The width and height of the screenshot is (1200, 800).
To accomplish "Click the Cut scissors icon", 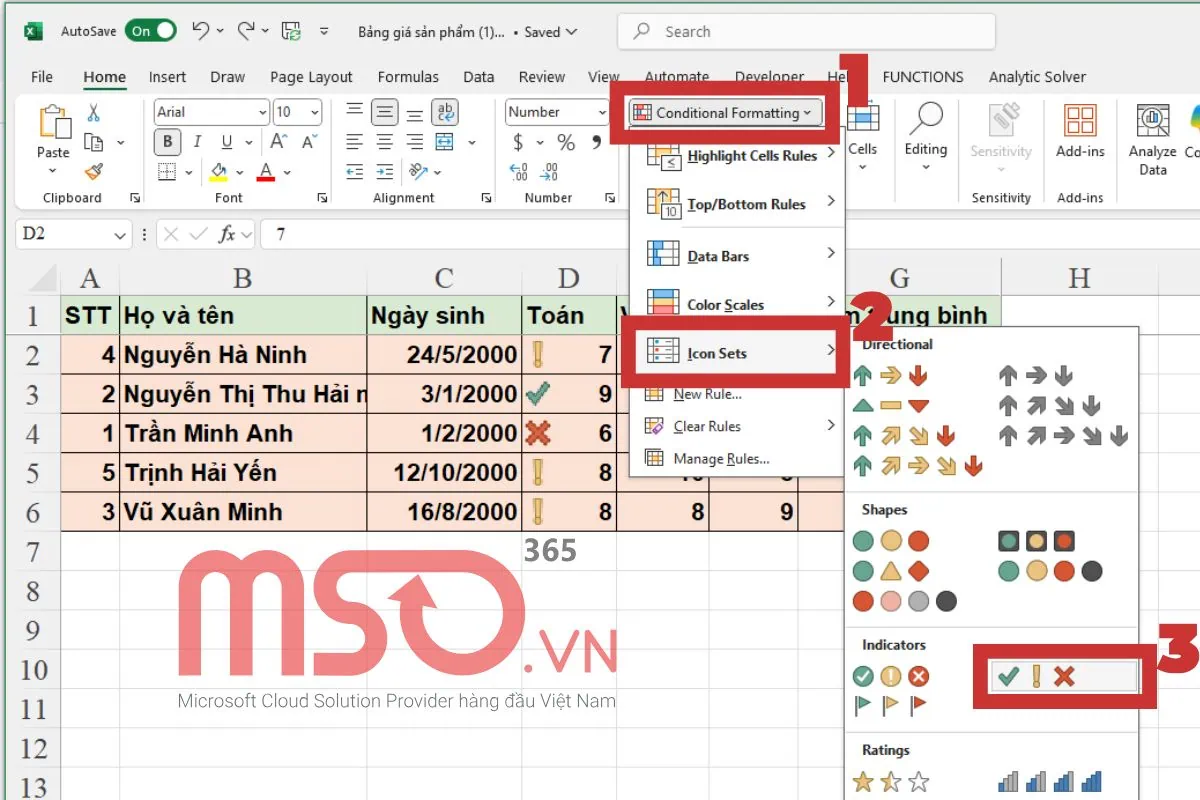I will (x=94, y=113).
